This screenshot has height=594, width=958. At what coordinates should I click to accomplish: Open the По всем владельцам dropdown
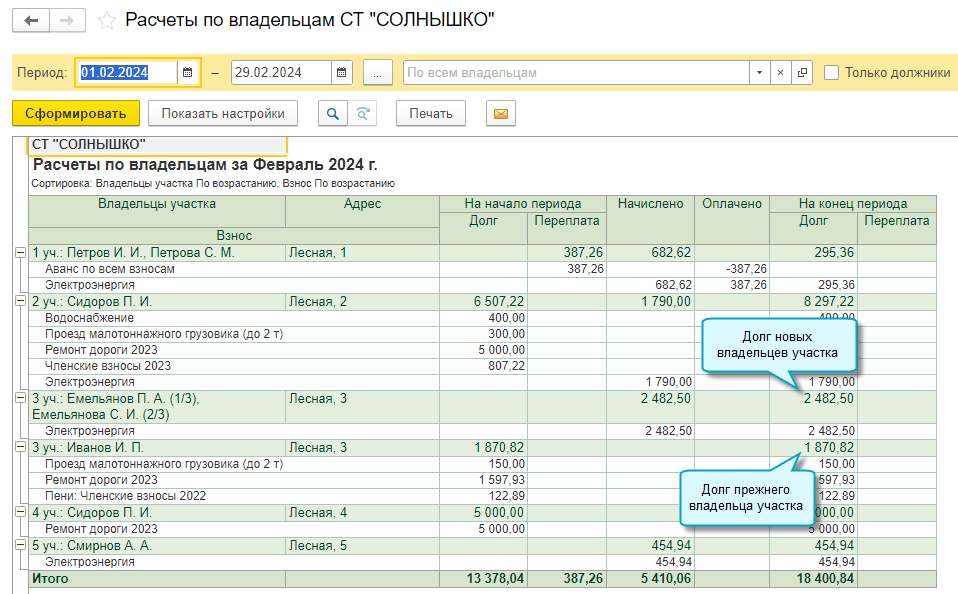[759, 73]
